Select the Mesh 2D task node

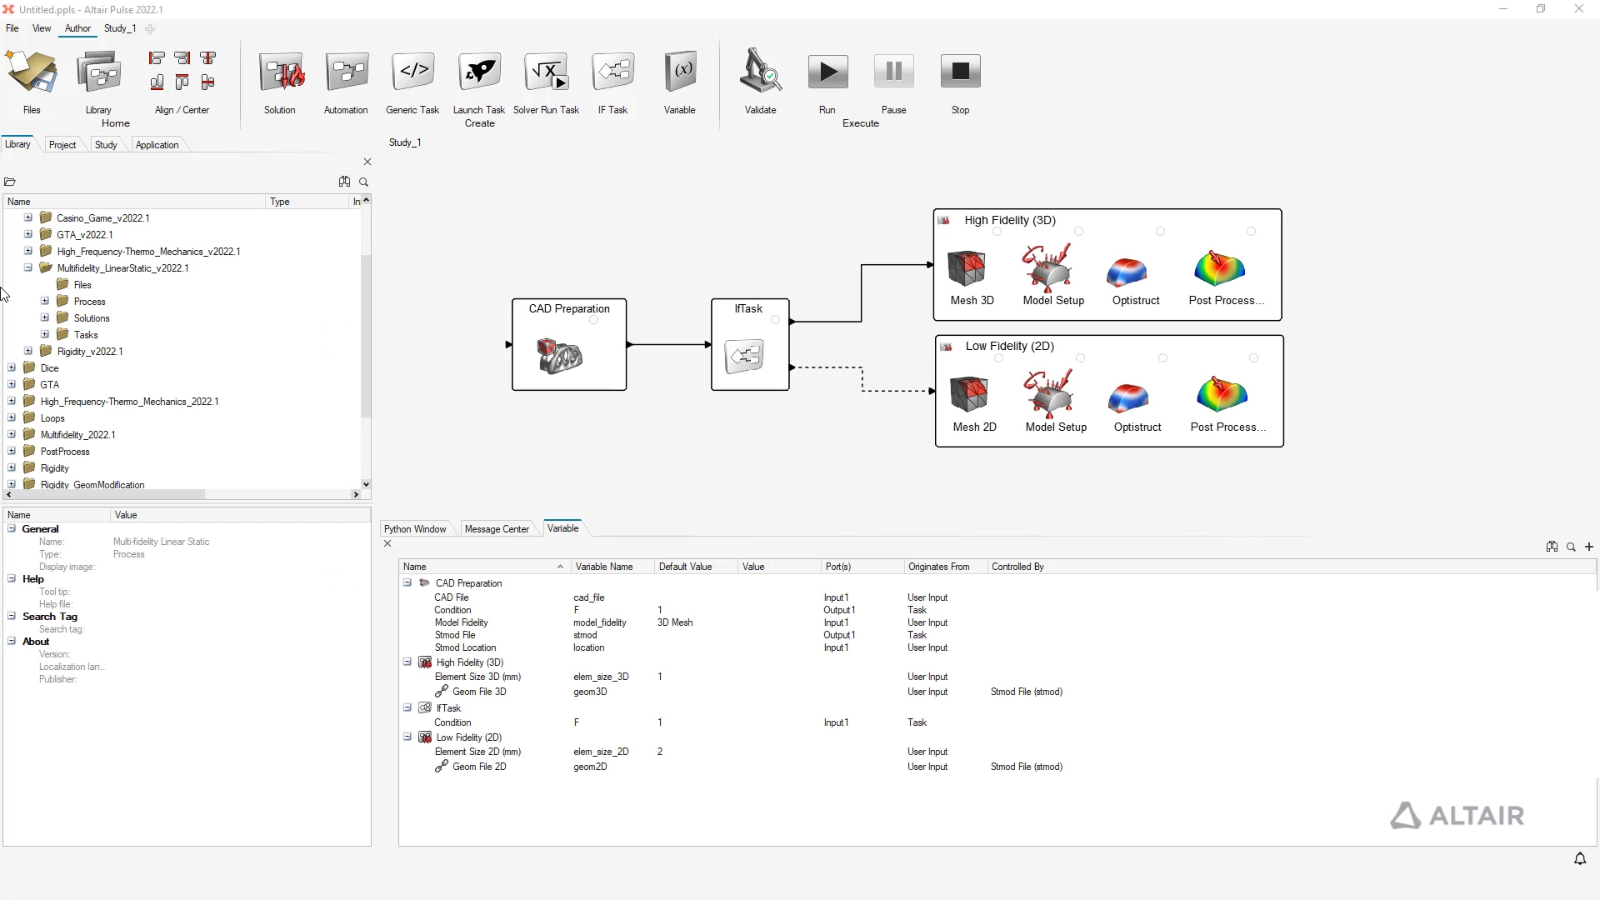pos(974,404)
